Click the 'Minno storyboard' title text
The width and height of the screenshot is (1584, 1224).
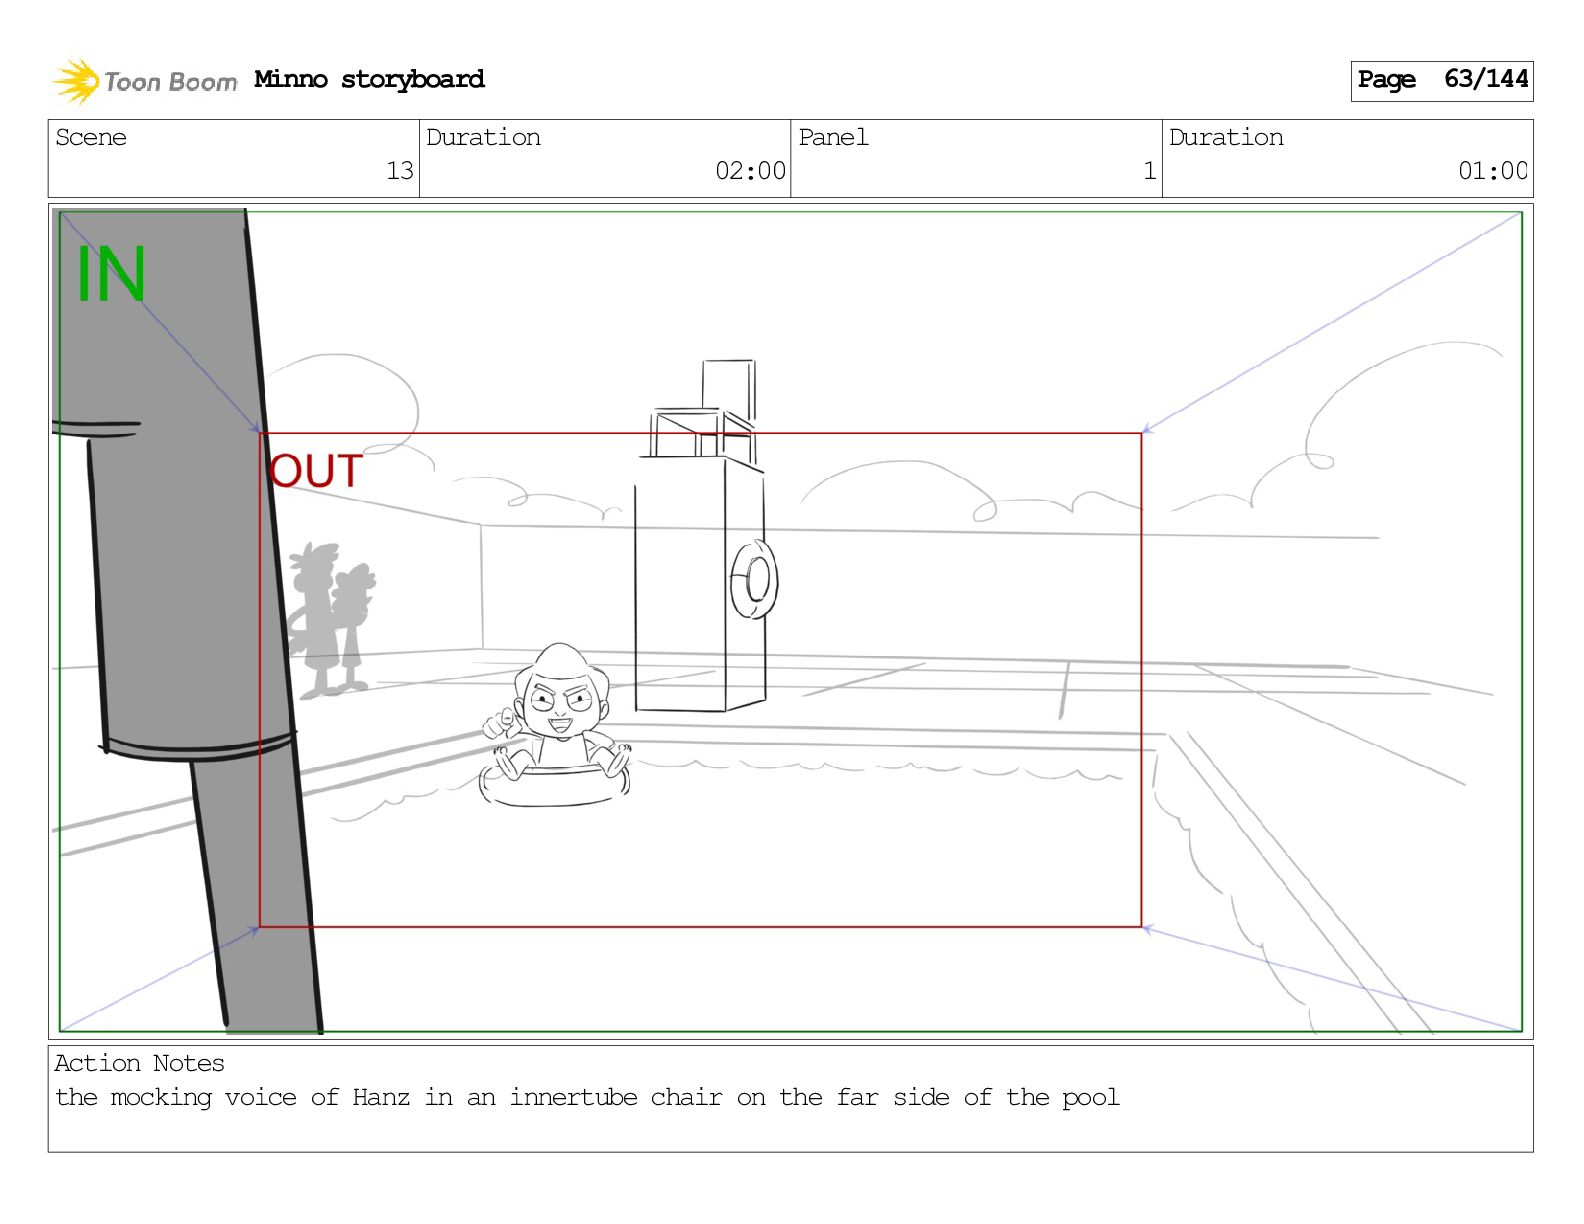[369, 79]
